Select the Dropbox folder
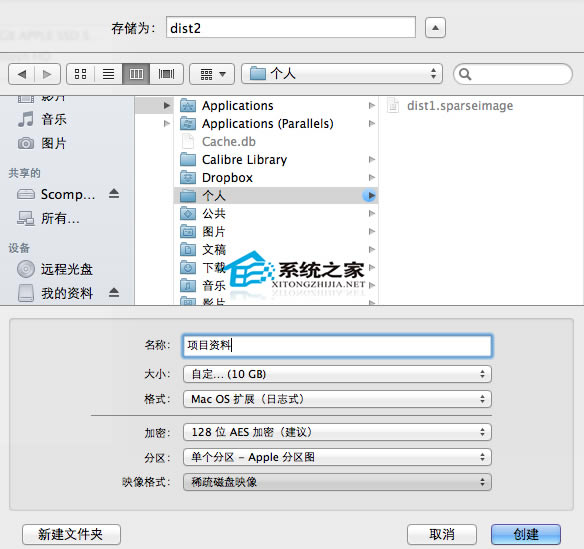This screenshot has height=549, width=584. coord(276,178)
